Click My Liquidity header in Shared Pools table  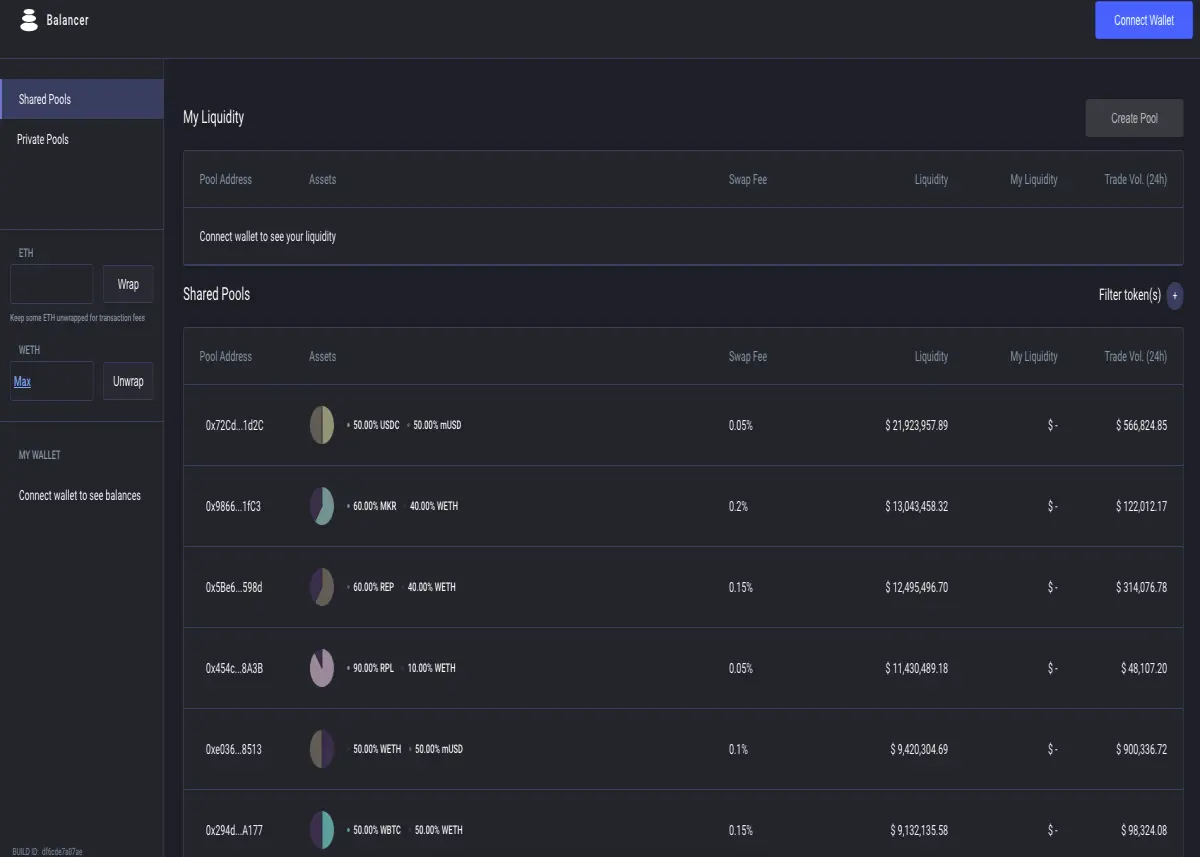[1033, 356]
